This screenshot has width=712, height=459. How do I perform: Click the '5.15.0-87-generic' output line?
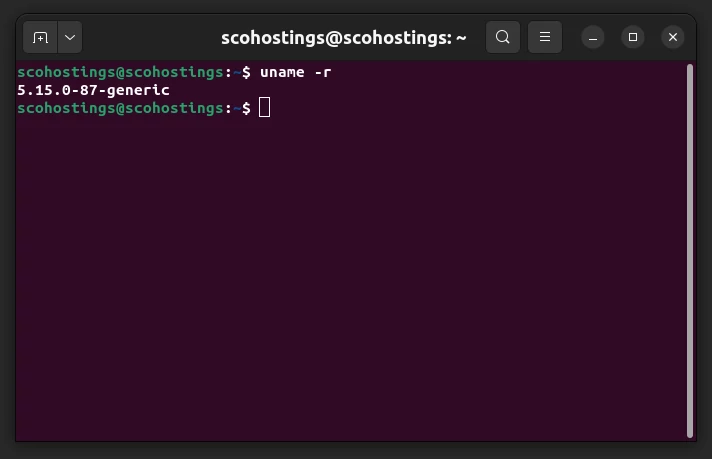click(x=94, y=90)
